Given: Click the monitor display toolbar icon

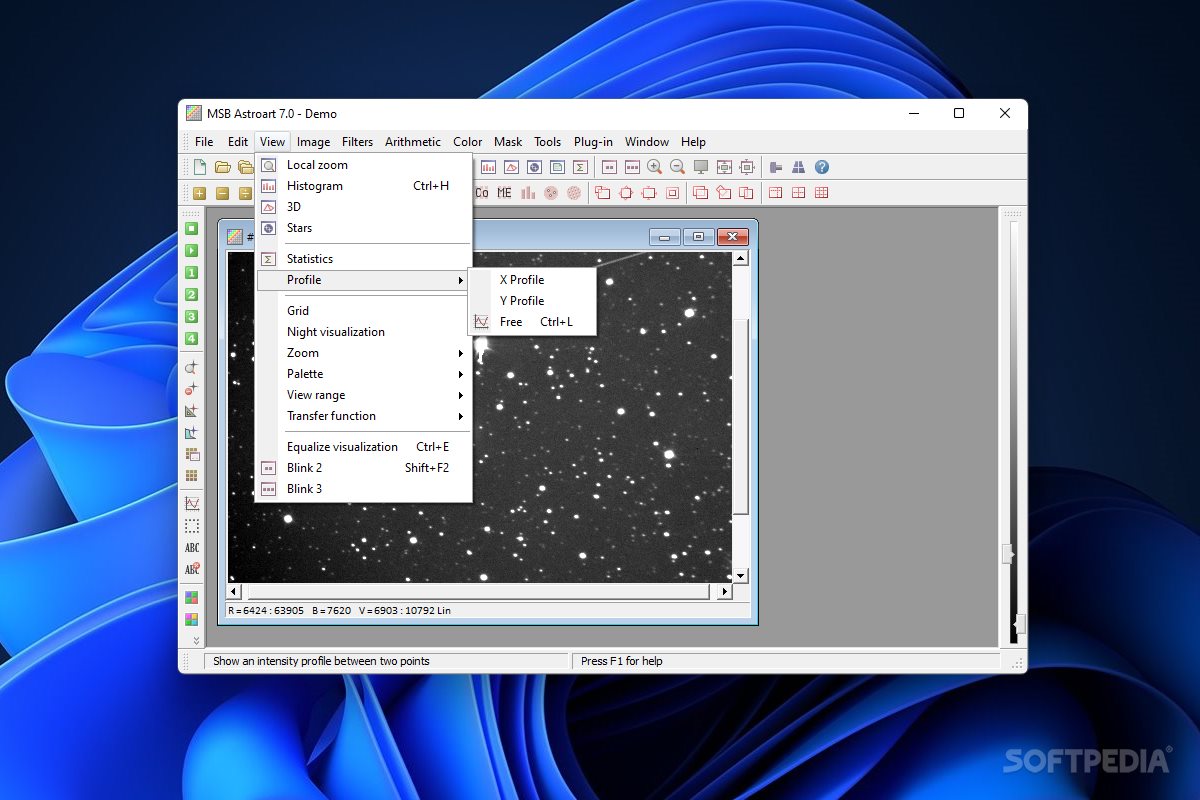Looking at the screenshot, I should (701, 167).
